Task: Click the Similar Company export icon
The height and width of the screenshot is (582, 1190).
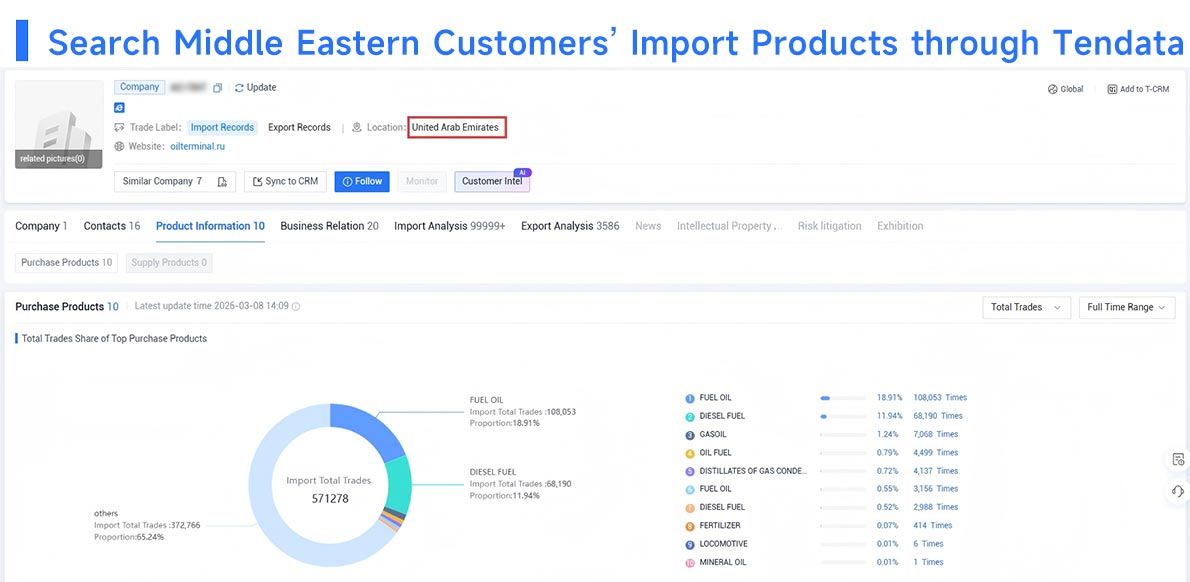Action: [x=222, y=182]
